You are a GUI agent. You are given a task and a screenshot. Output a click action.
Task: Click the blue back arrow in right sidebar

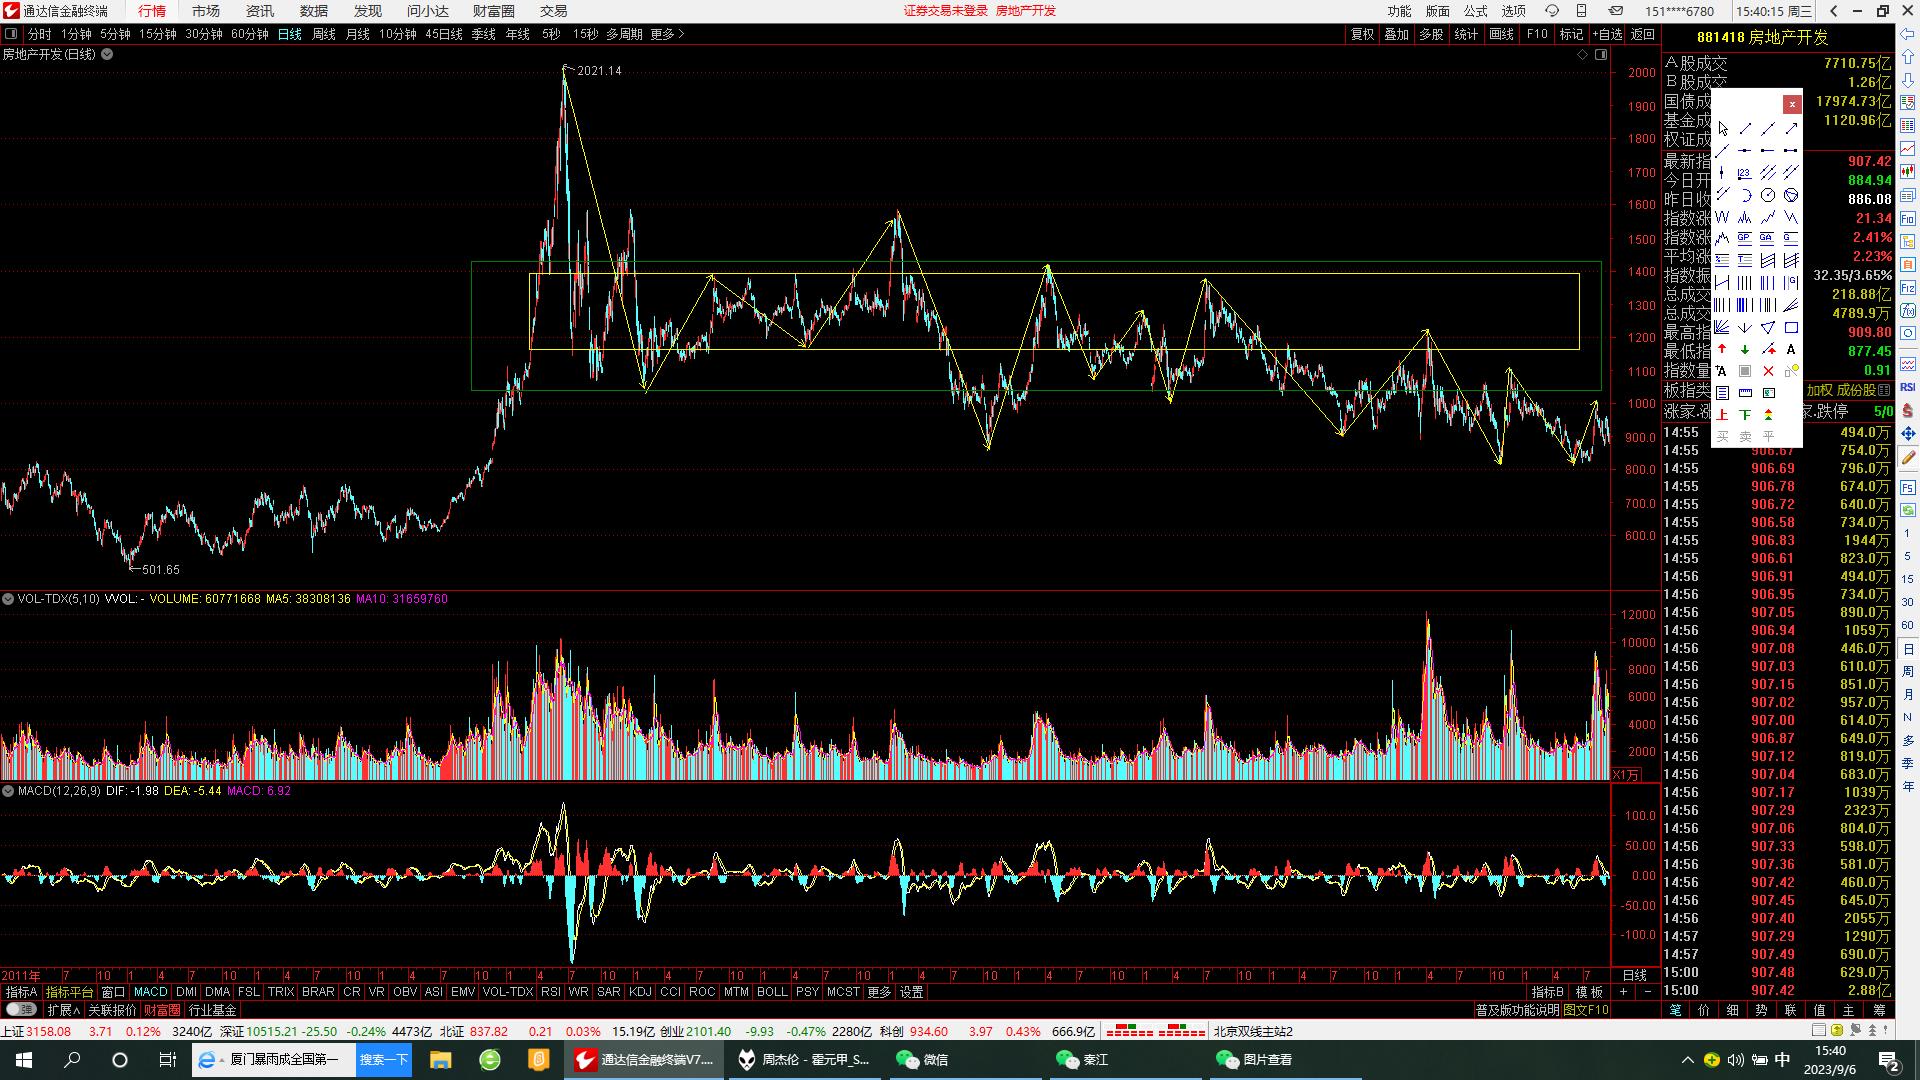pos(1908,35)
